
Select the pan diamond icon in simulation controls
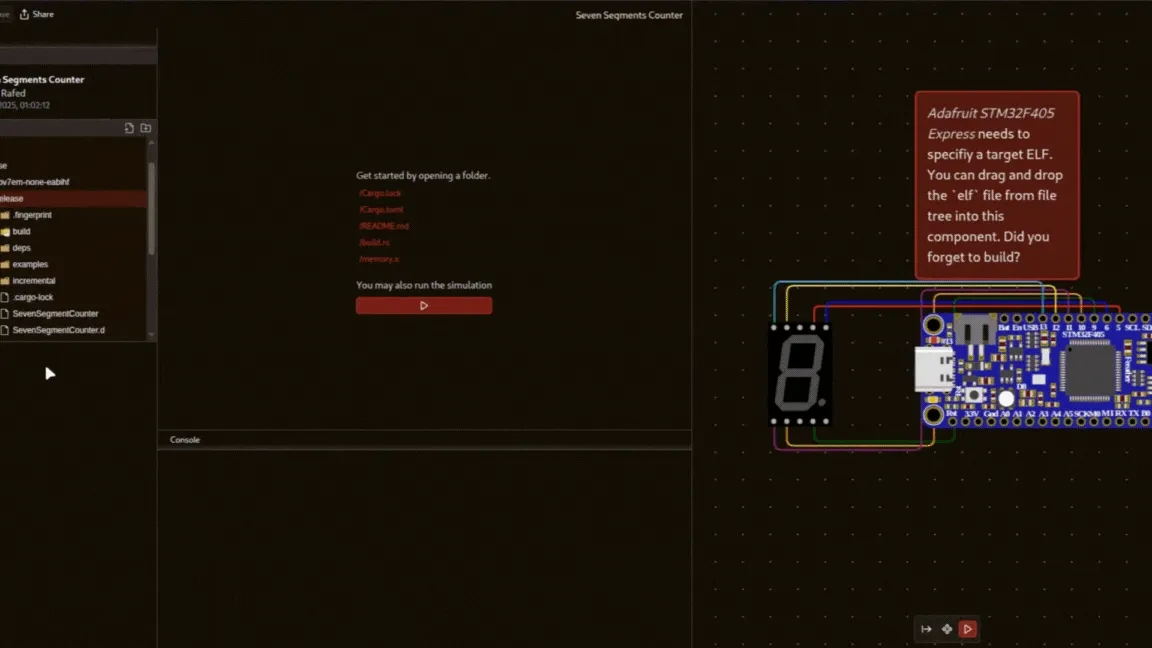click(946, 629)
